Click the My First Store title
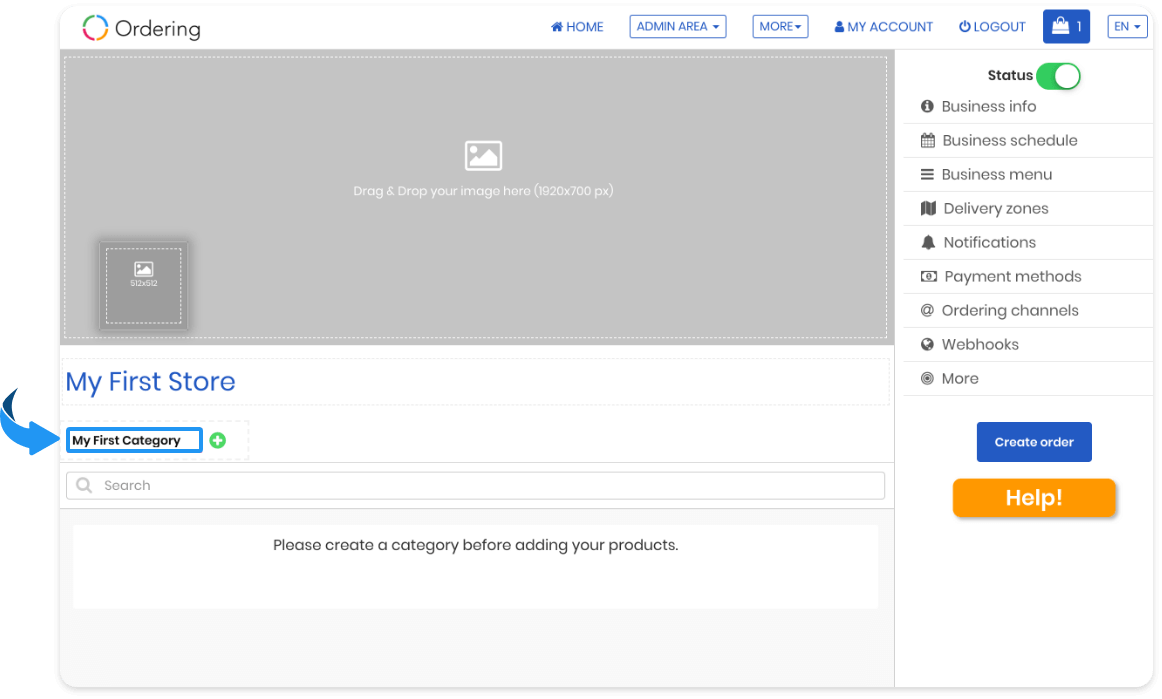Screen dimensions: 1162x699 click(x=150, y=382)
